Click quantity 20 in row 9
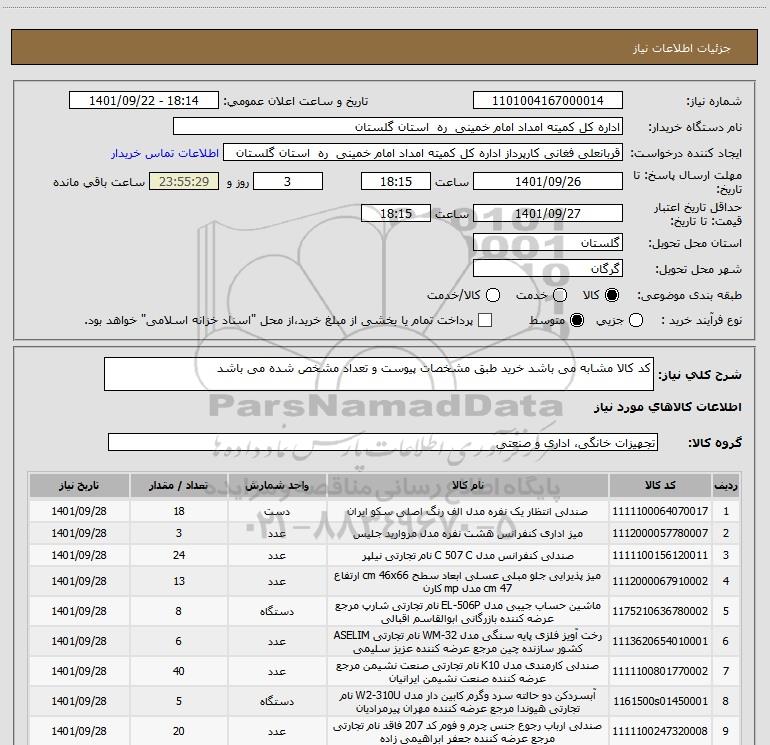This screenshot has height=745, width=770. coord(179,731)
